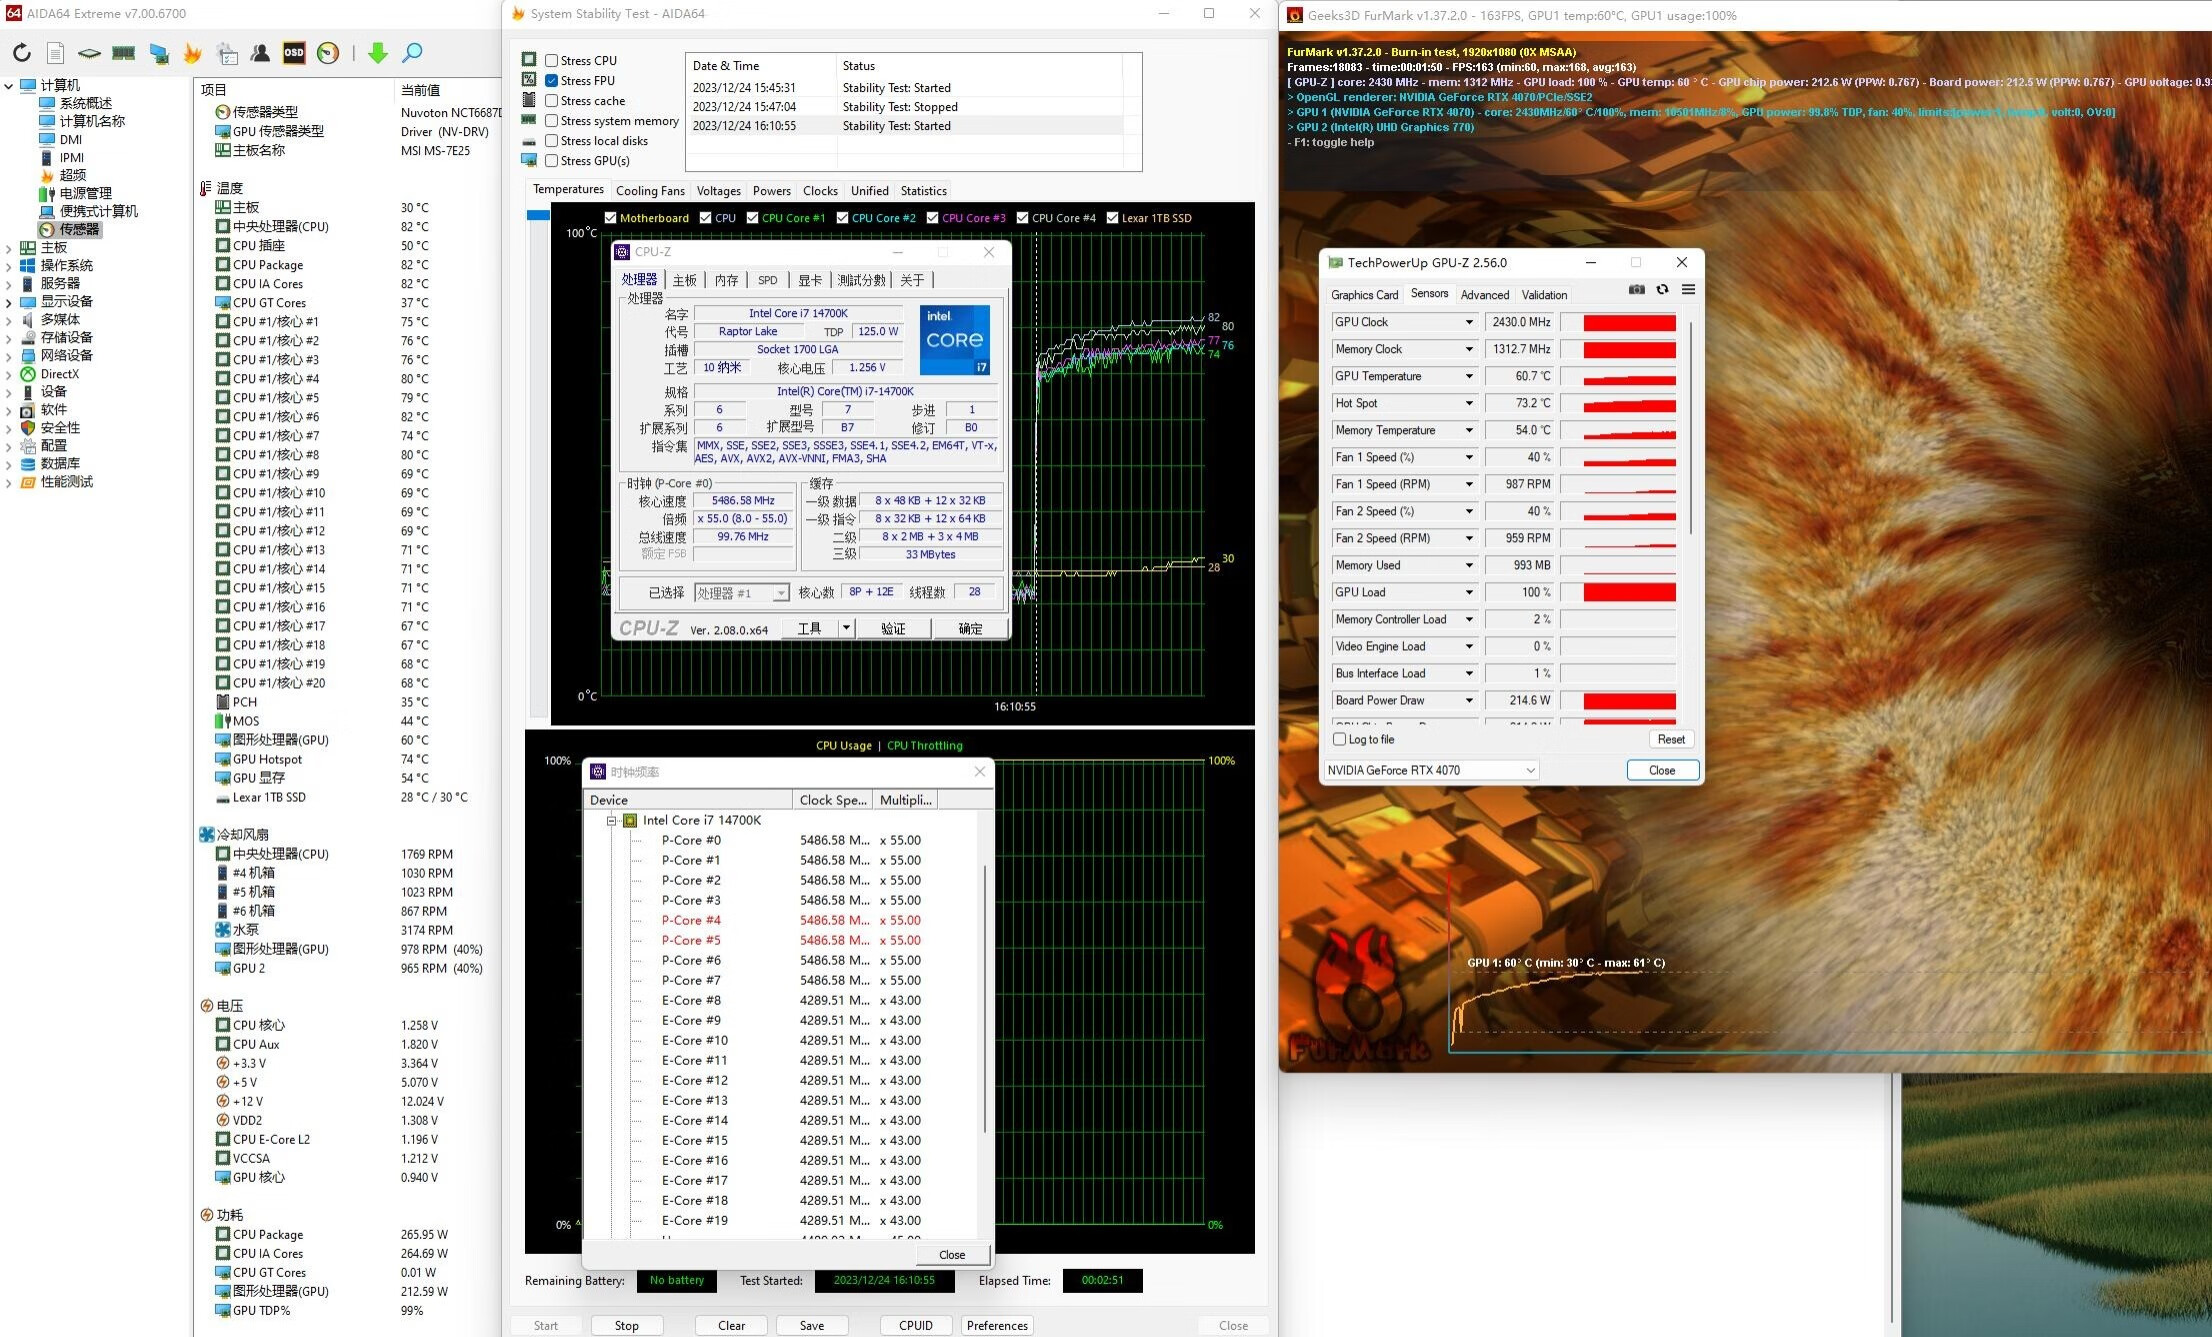Enable the Stress cache checkbox
The width and height of the screenshot is (2212, 1337).
click(551, 100)
